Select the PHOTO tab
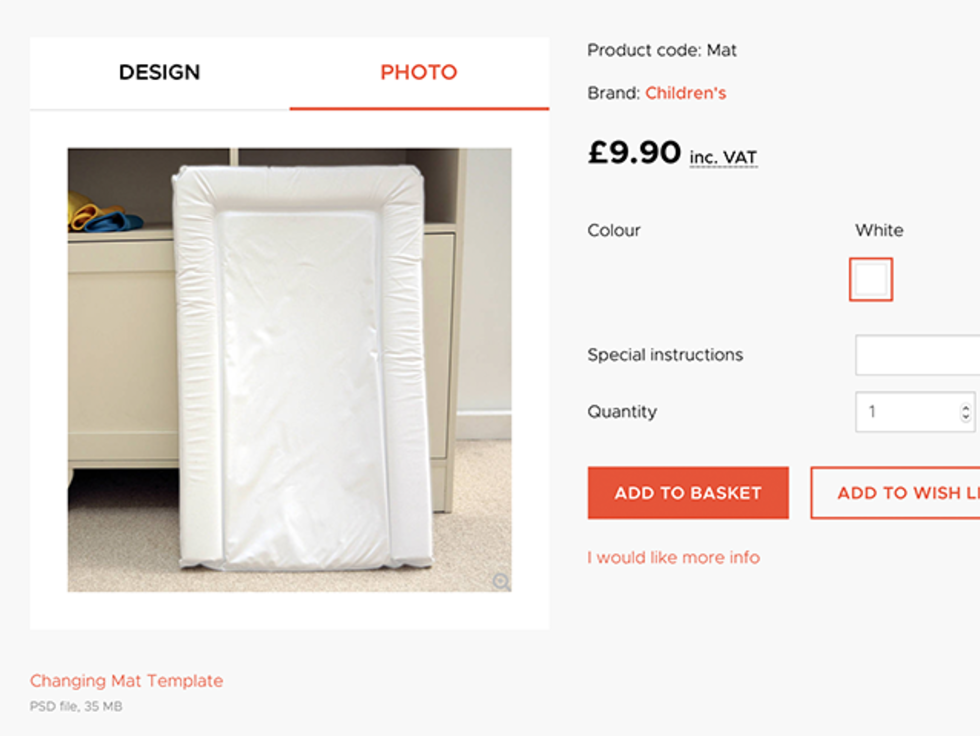Image resolution: width=980 pixels, height=736 pixels. pyautogui.click(x=419, y=73)
